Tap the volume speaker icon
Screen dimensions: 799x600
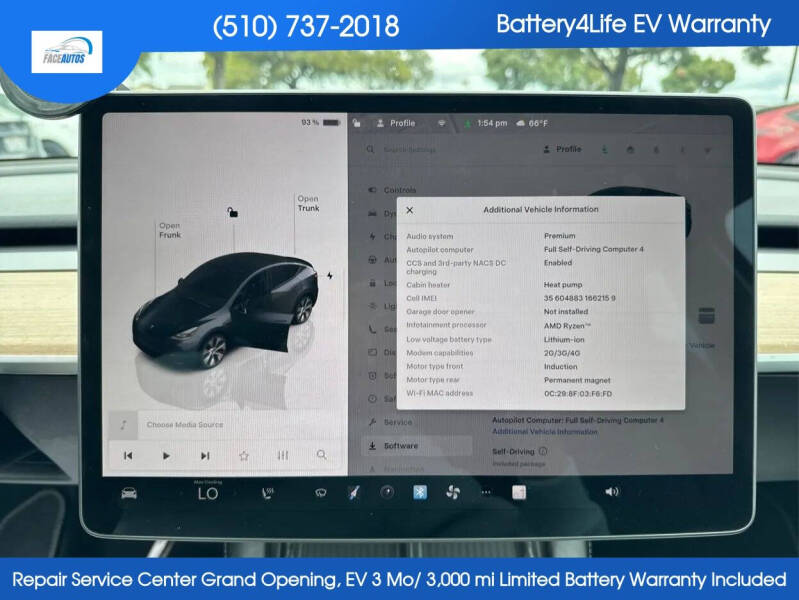coord(612,491)
